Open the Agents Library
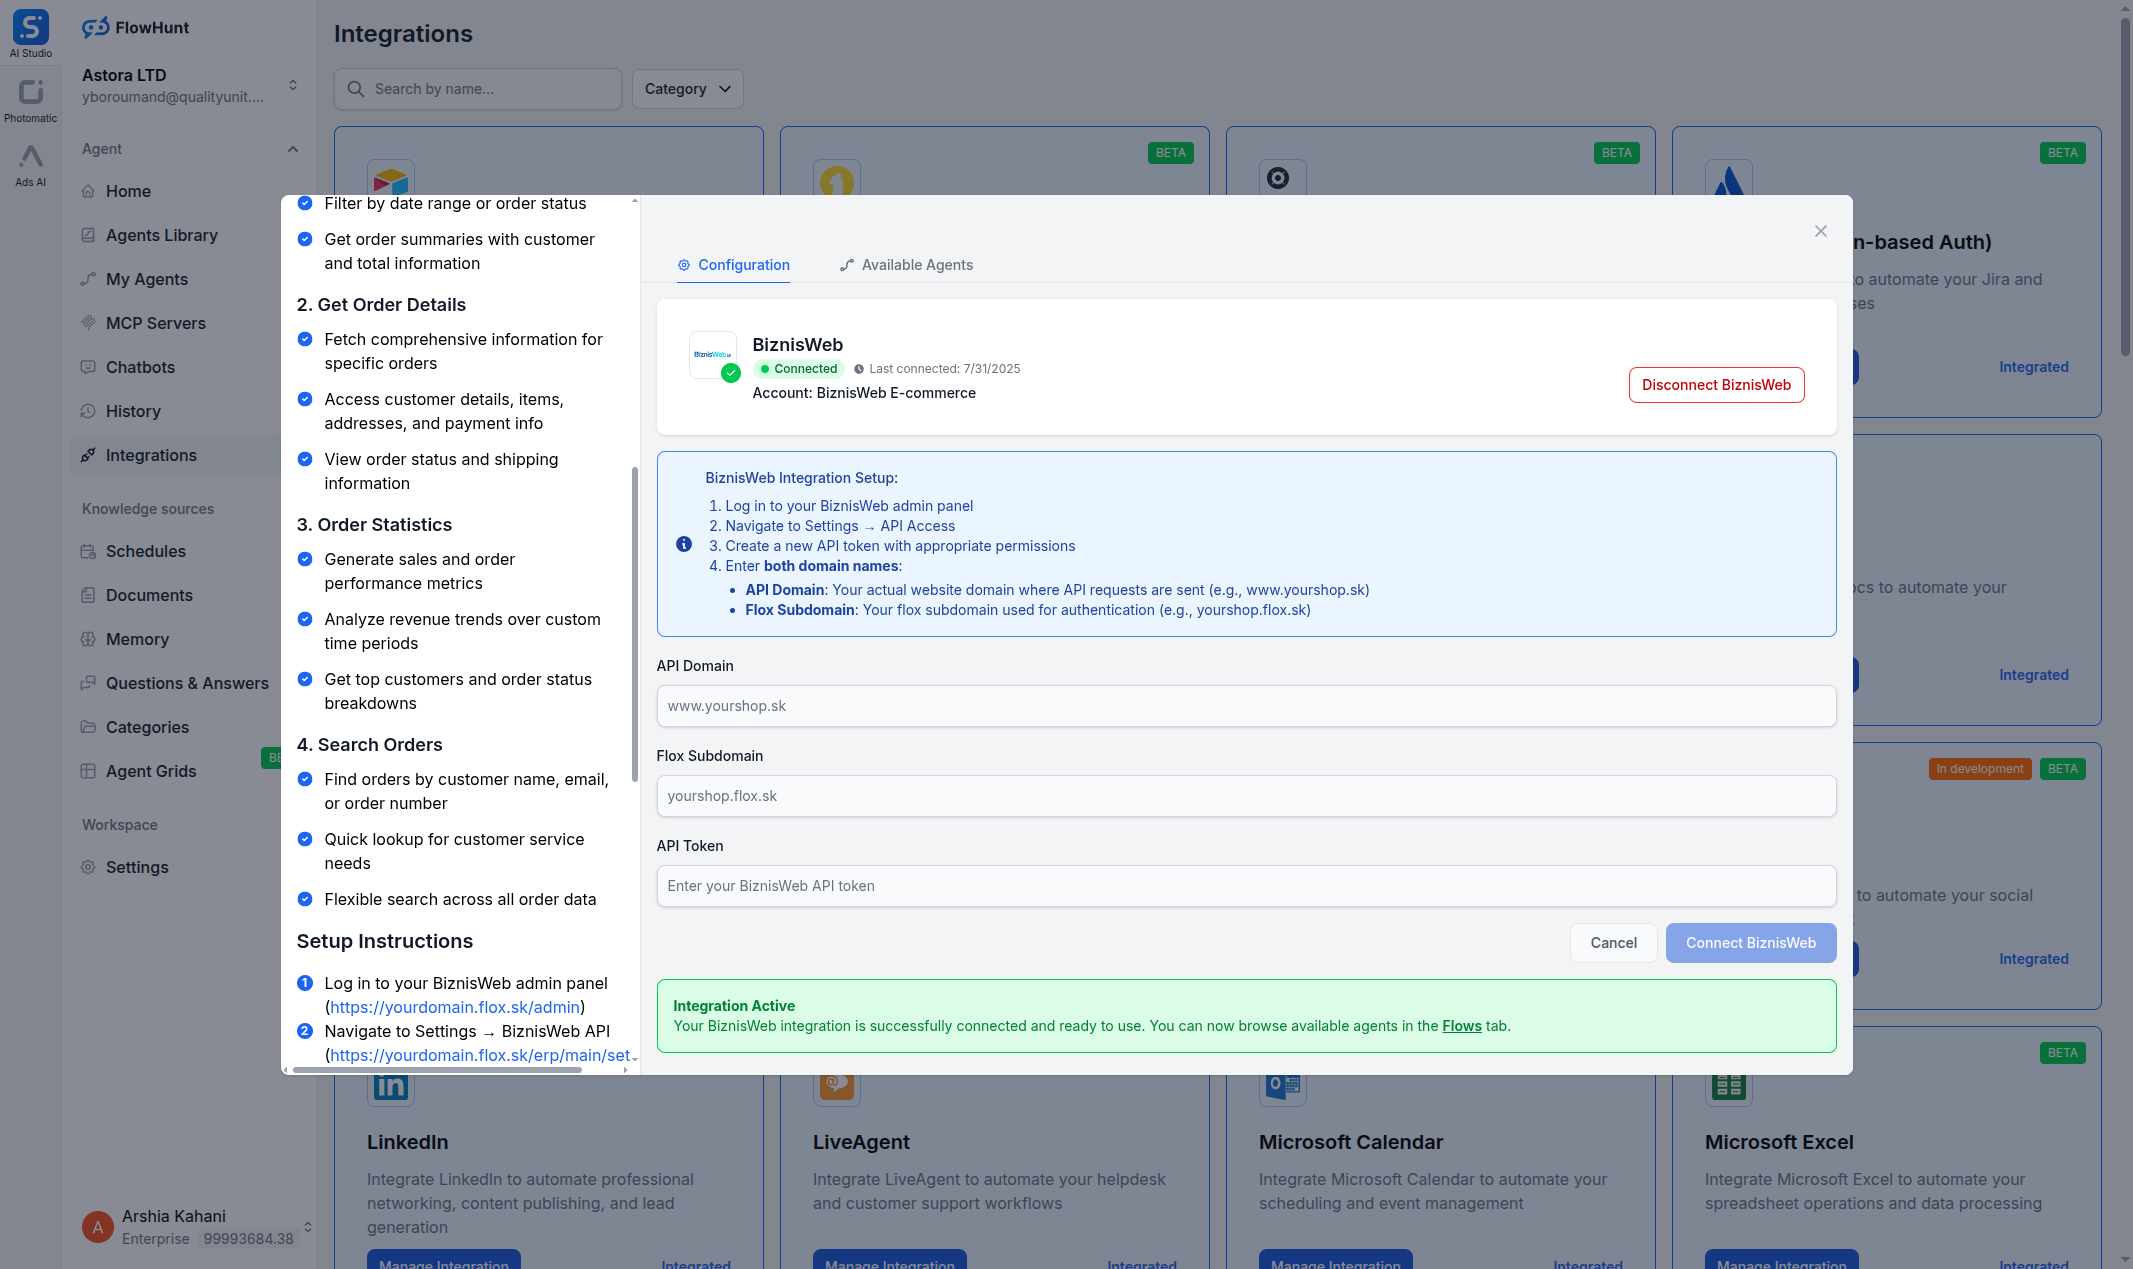Image resolution: width=2133 pixels, height=1269 pixels. click(x=162, y=235)
